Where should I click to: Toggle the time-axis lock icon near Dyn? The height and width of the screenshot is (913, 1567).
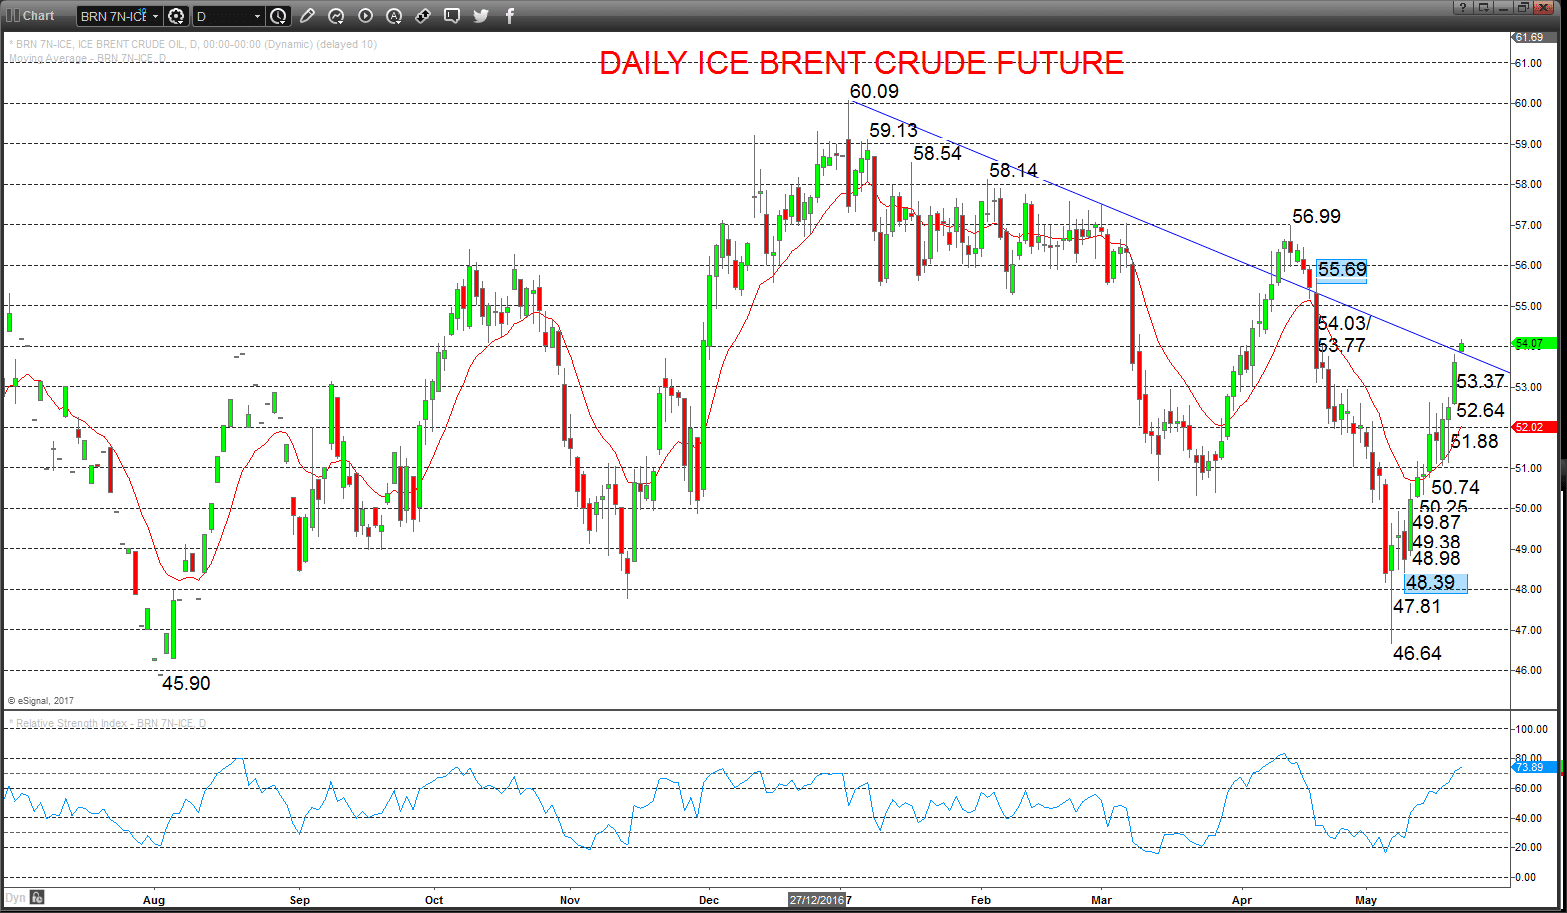coord(37,897)
